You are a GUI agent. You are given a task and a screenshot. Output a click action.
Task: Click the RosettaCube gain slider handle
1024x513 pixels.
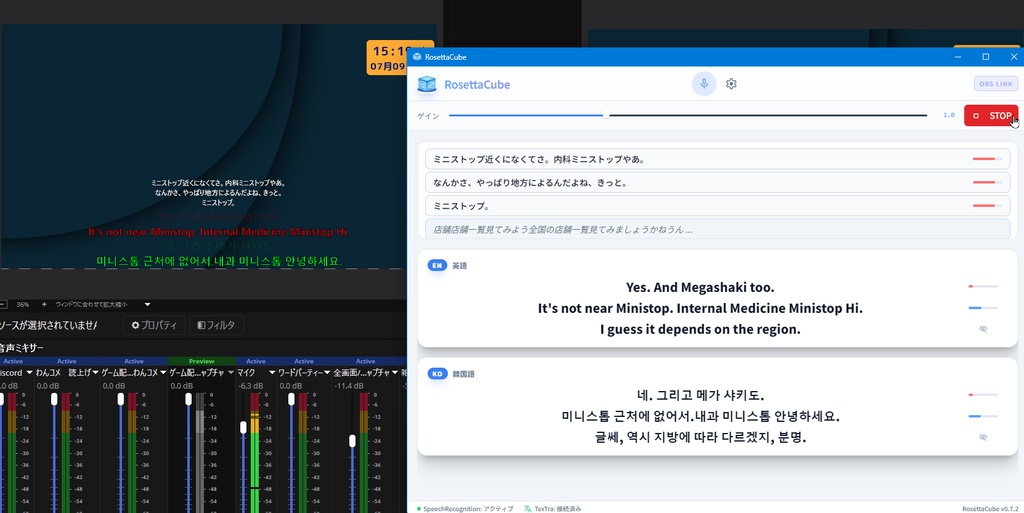click(607, 116)
